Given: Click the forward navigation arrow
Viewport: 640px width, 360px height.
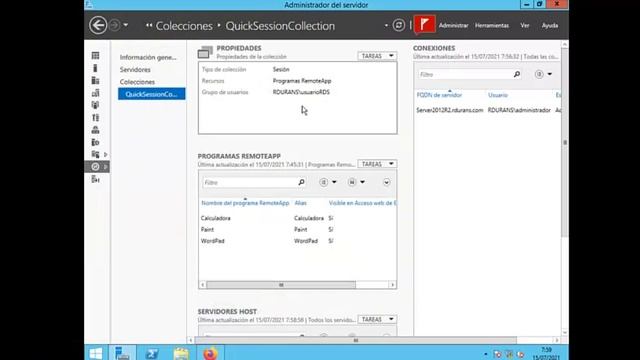Looking at the screenshot, I should 115,25.
